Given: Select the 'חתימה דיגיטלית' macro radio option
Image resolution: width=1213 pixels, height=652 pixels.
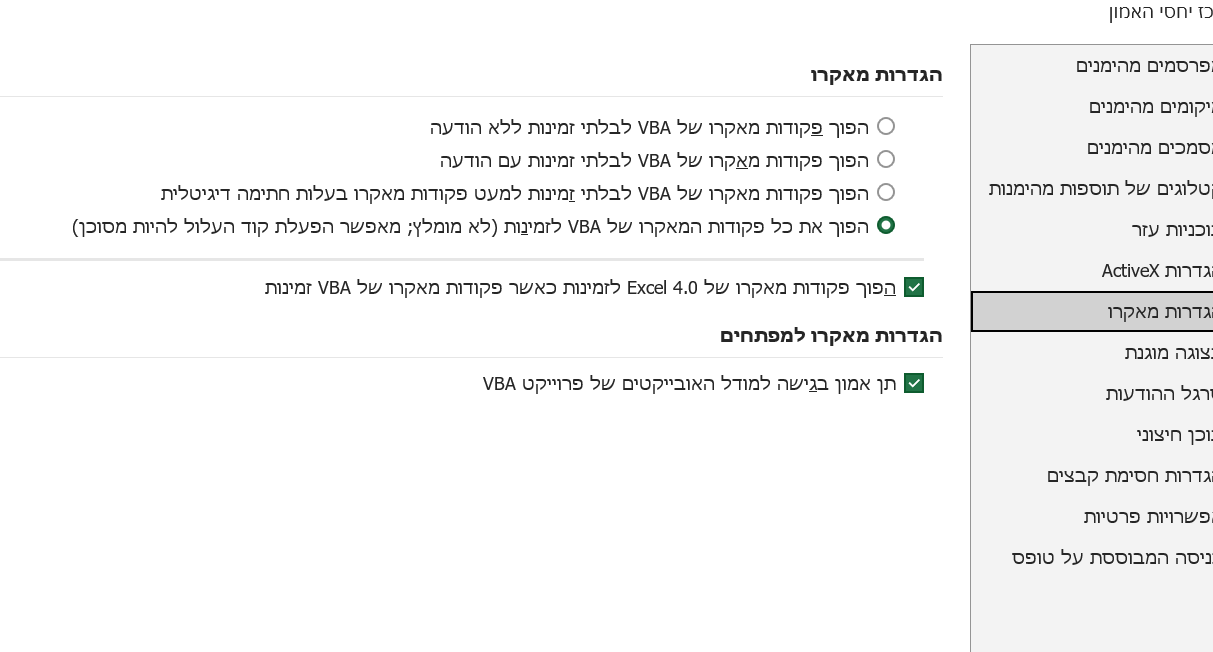Looking at the screenshot, I should click(x=885, y=192).
